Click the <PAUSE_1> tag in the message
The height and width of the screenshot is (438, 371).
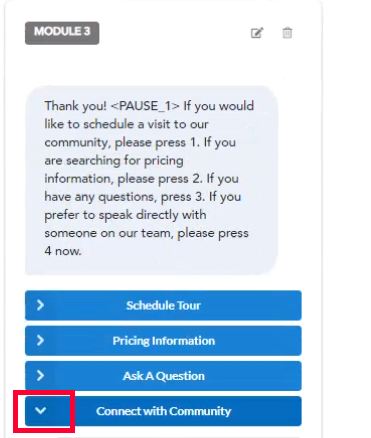(145, 106)
